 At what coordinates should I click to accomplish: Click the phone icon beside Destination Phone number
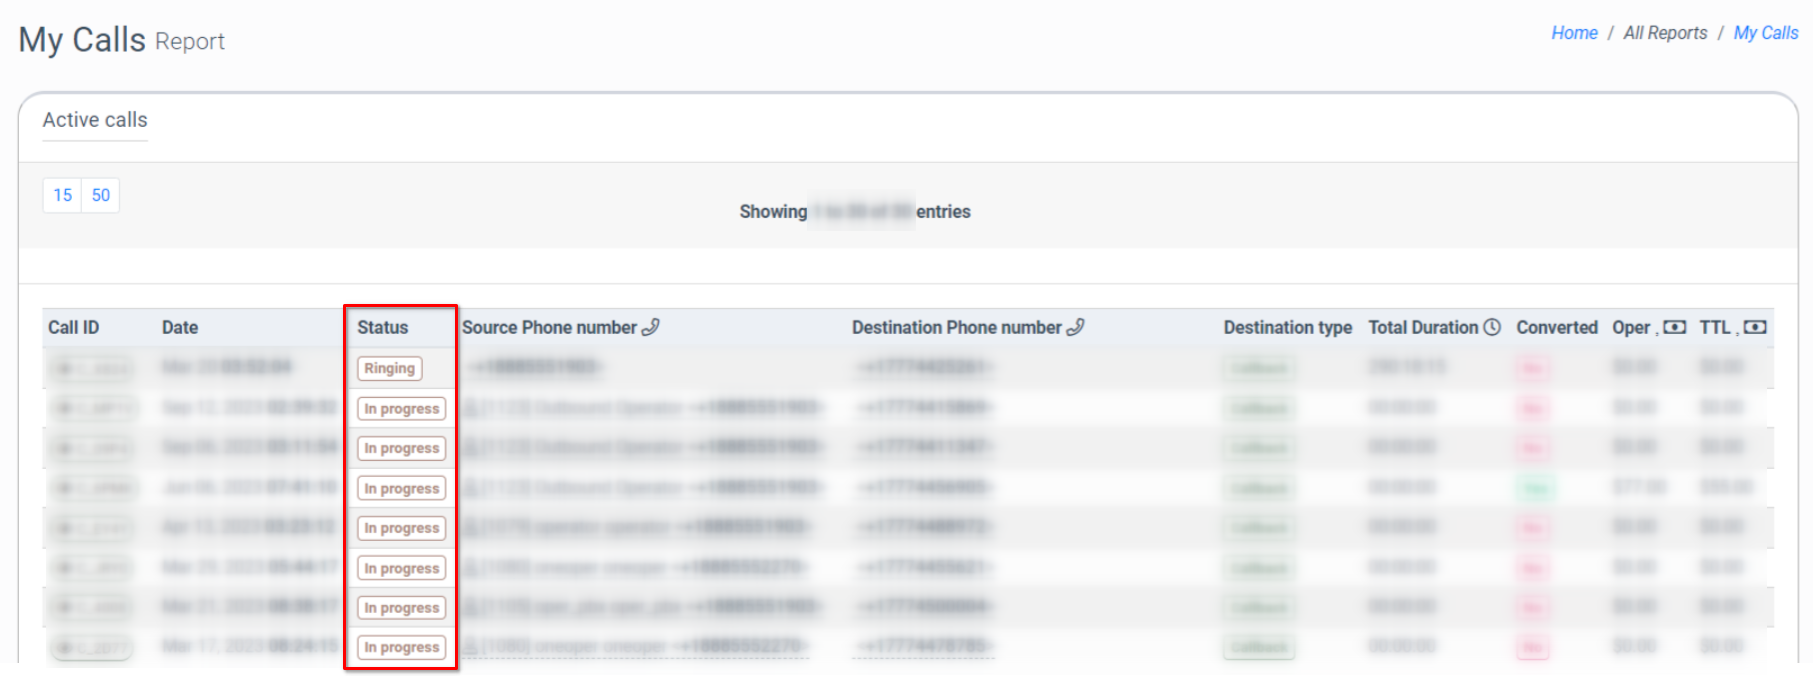pos(1075,327)
